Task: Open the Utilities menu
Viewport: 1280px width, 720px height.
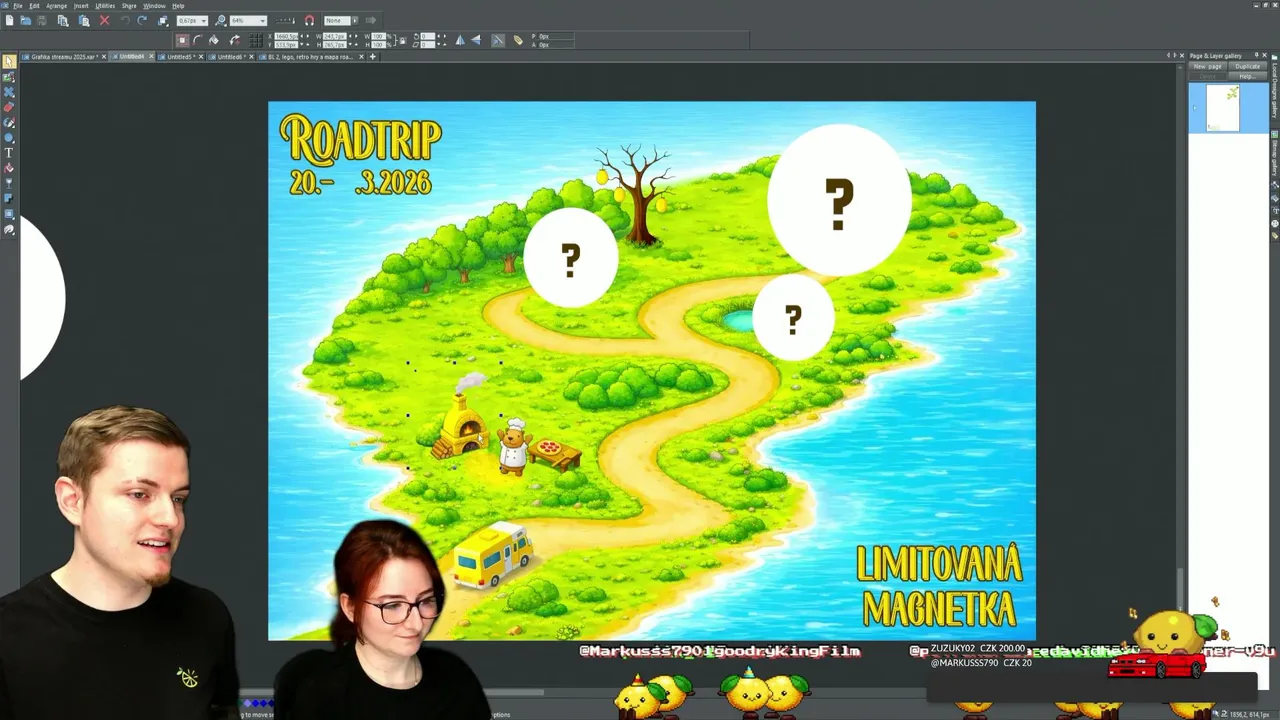Action: [105, 6]
